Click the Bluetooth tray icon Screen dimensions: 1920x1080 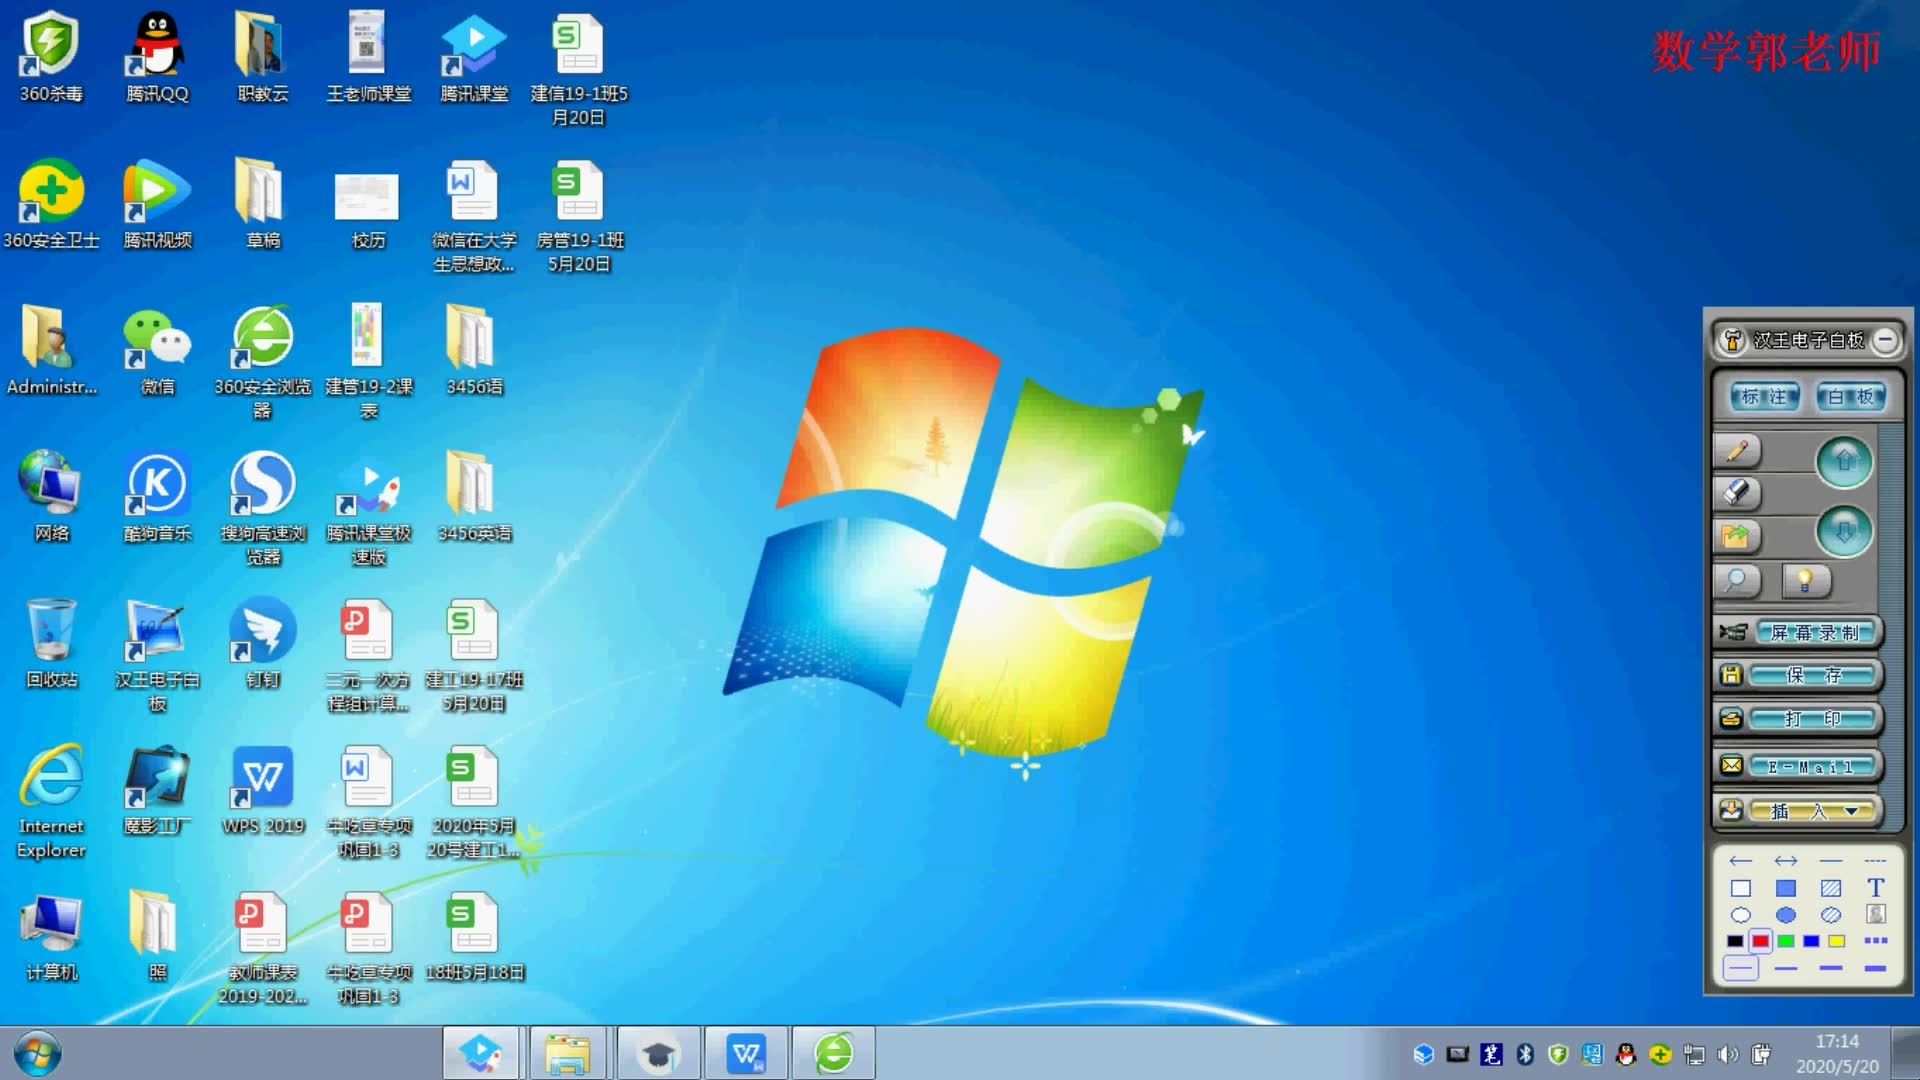(1525, 1054)
